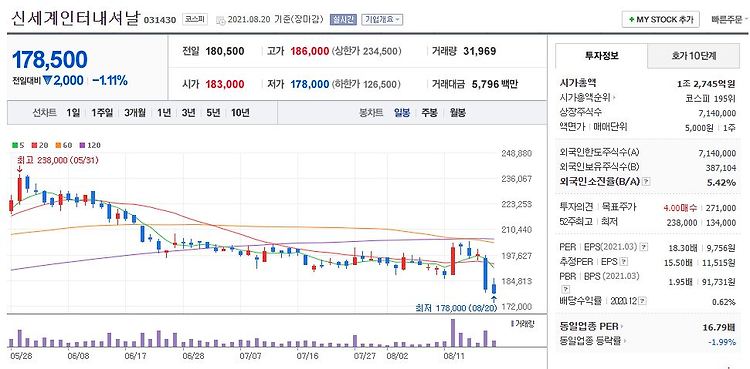Show the 10년 line chart

click(240, 113)
